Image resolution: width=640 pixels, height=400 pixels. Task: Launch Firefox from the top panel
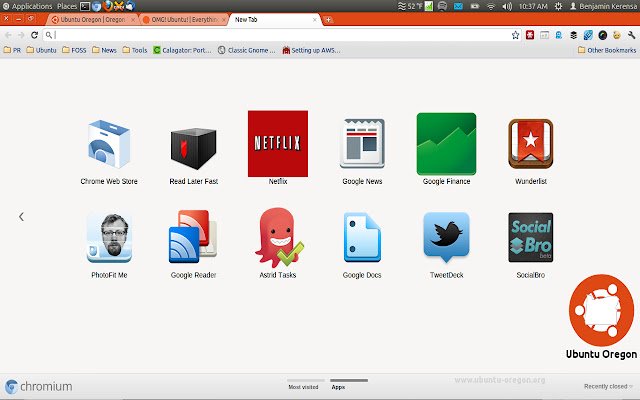[108, 6]
